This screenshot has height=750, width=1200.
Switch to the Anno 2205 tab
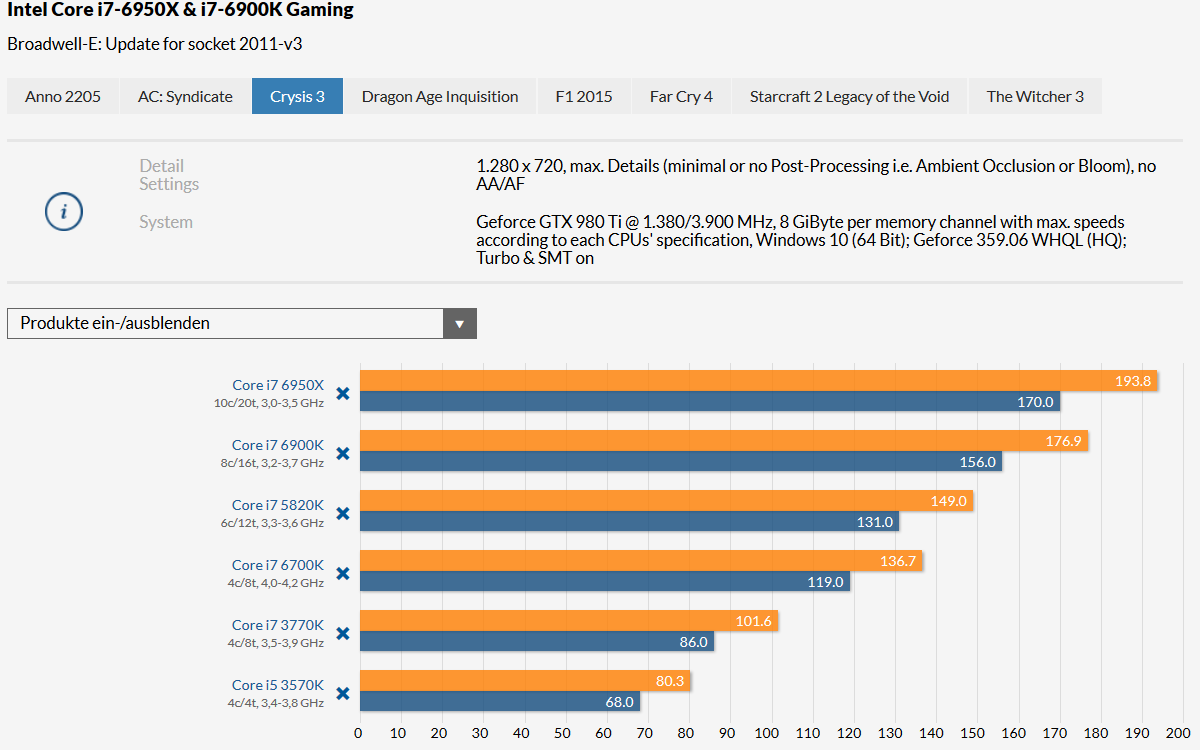[x=63, y=97]
